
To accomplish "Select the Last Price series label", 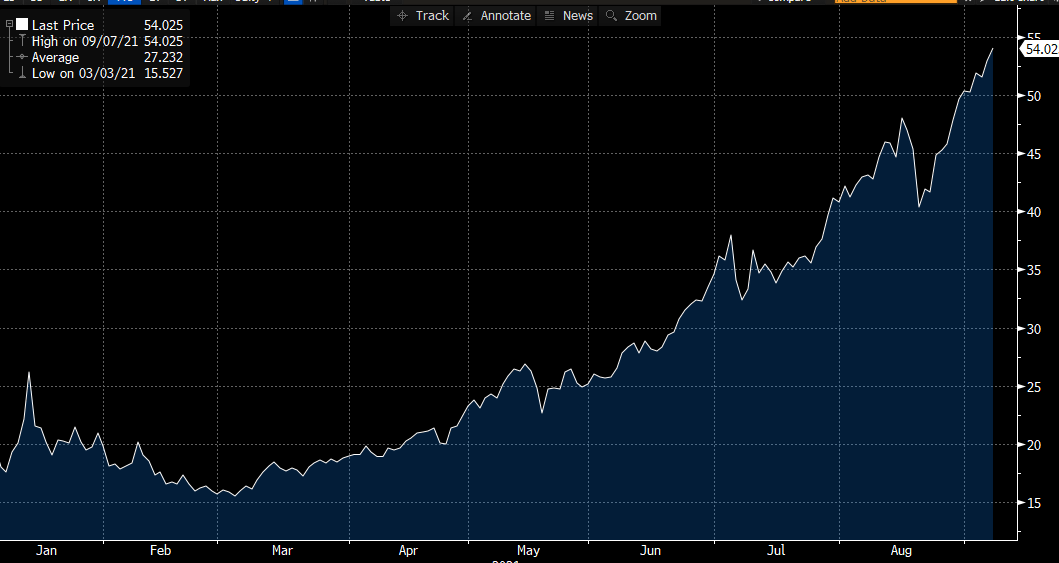I will (x=63, y=25).
